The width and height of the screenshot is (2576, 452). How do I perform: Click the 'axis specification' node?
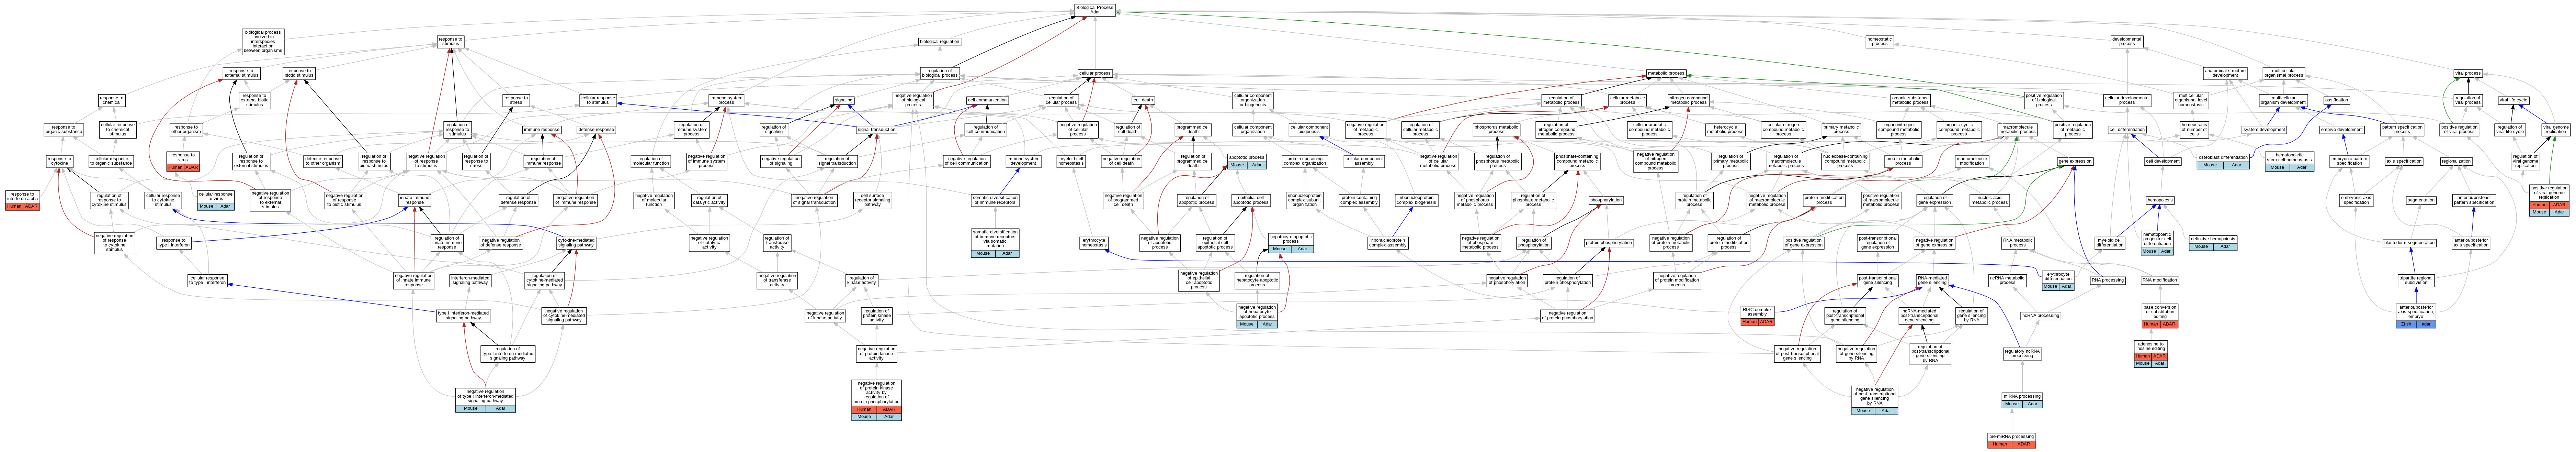click(x=2404, y=161)
